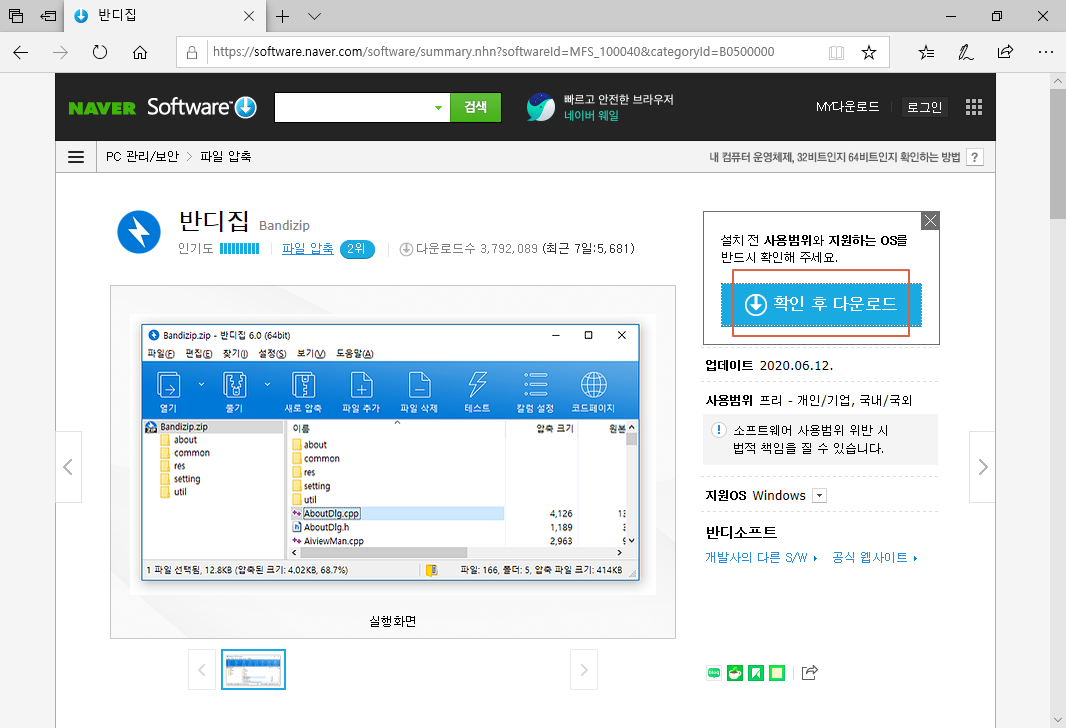The width and height of the screenshot is (1066, 728).
Task: Click the Bandizip lightning logo
Action: point(139,232)
